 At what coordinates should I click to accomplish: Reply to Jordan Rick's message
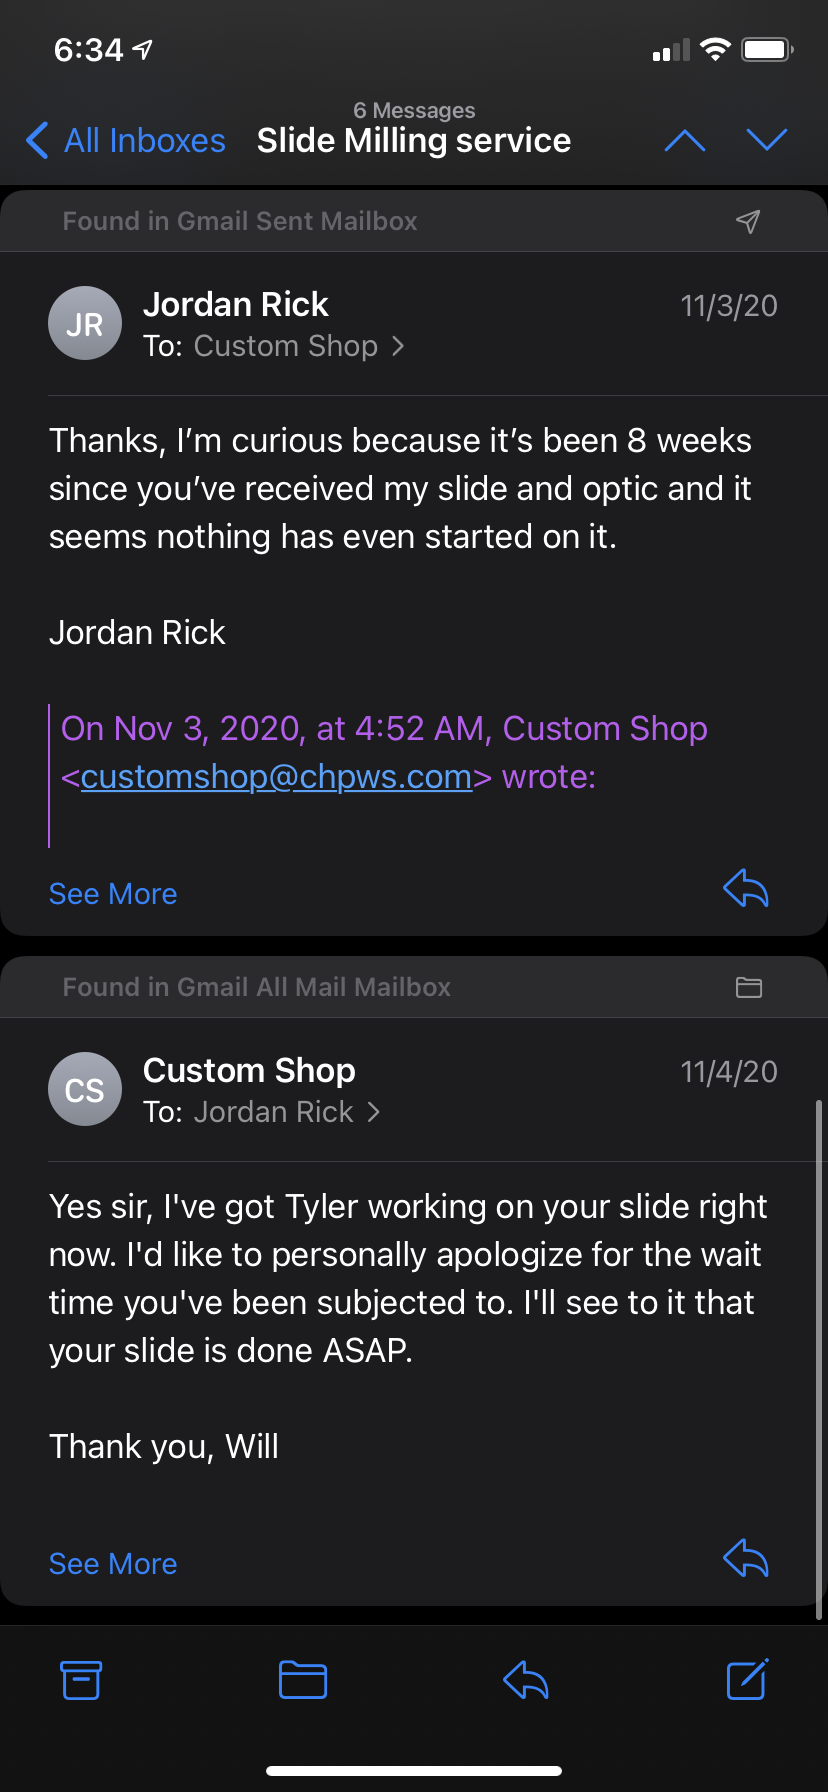click(746, 887)
